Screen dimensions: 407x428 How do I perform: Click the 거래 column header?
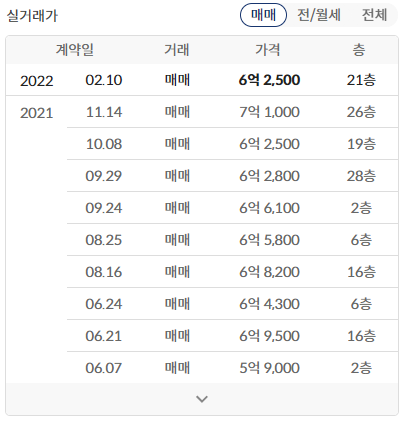click(x=177, y=50)
